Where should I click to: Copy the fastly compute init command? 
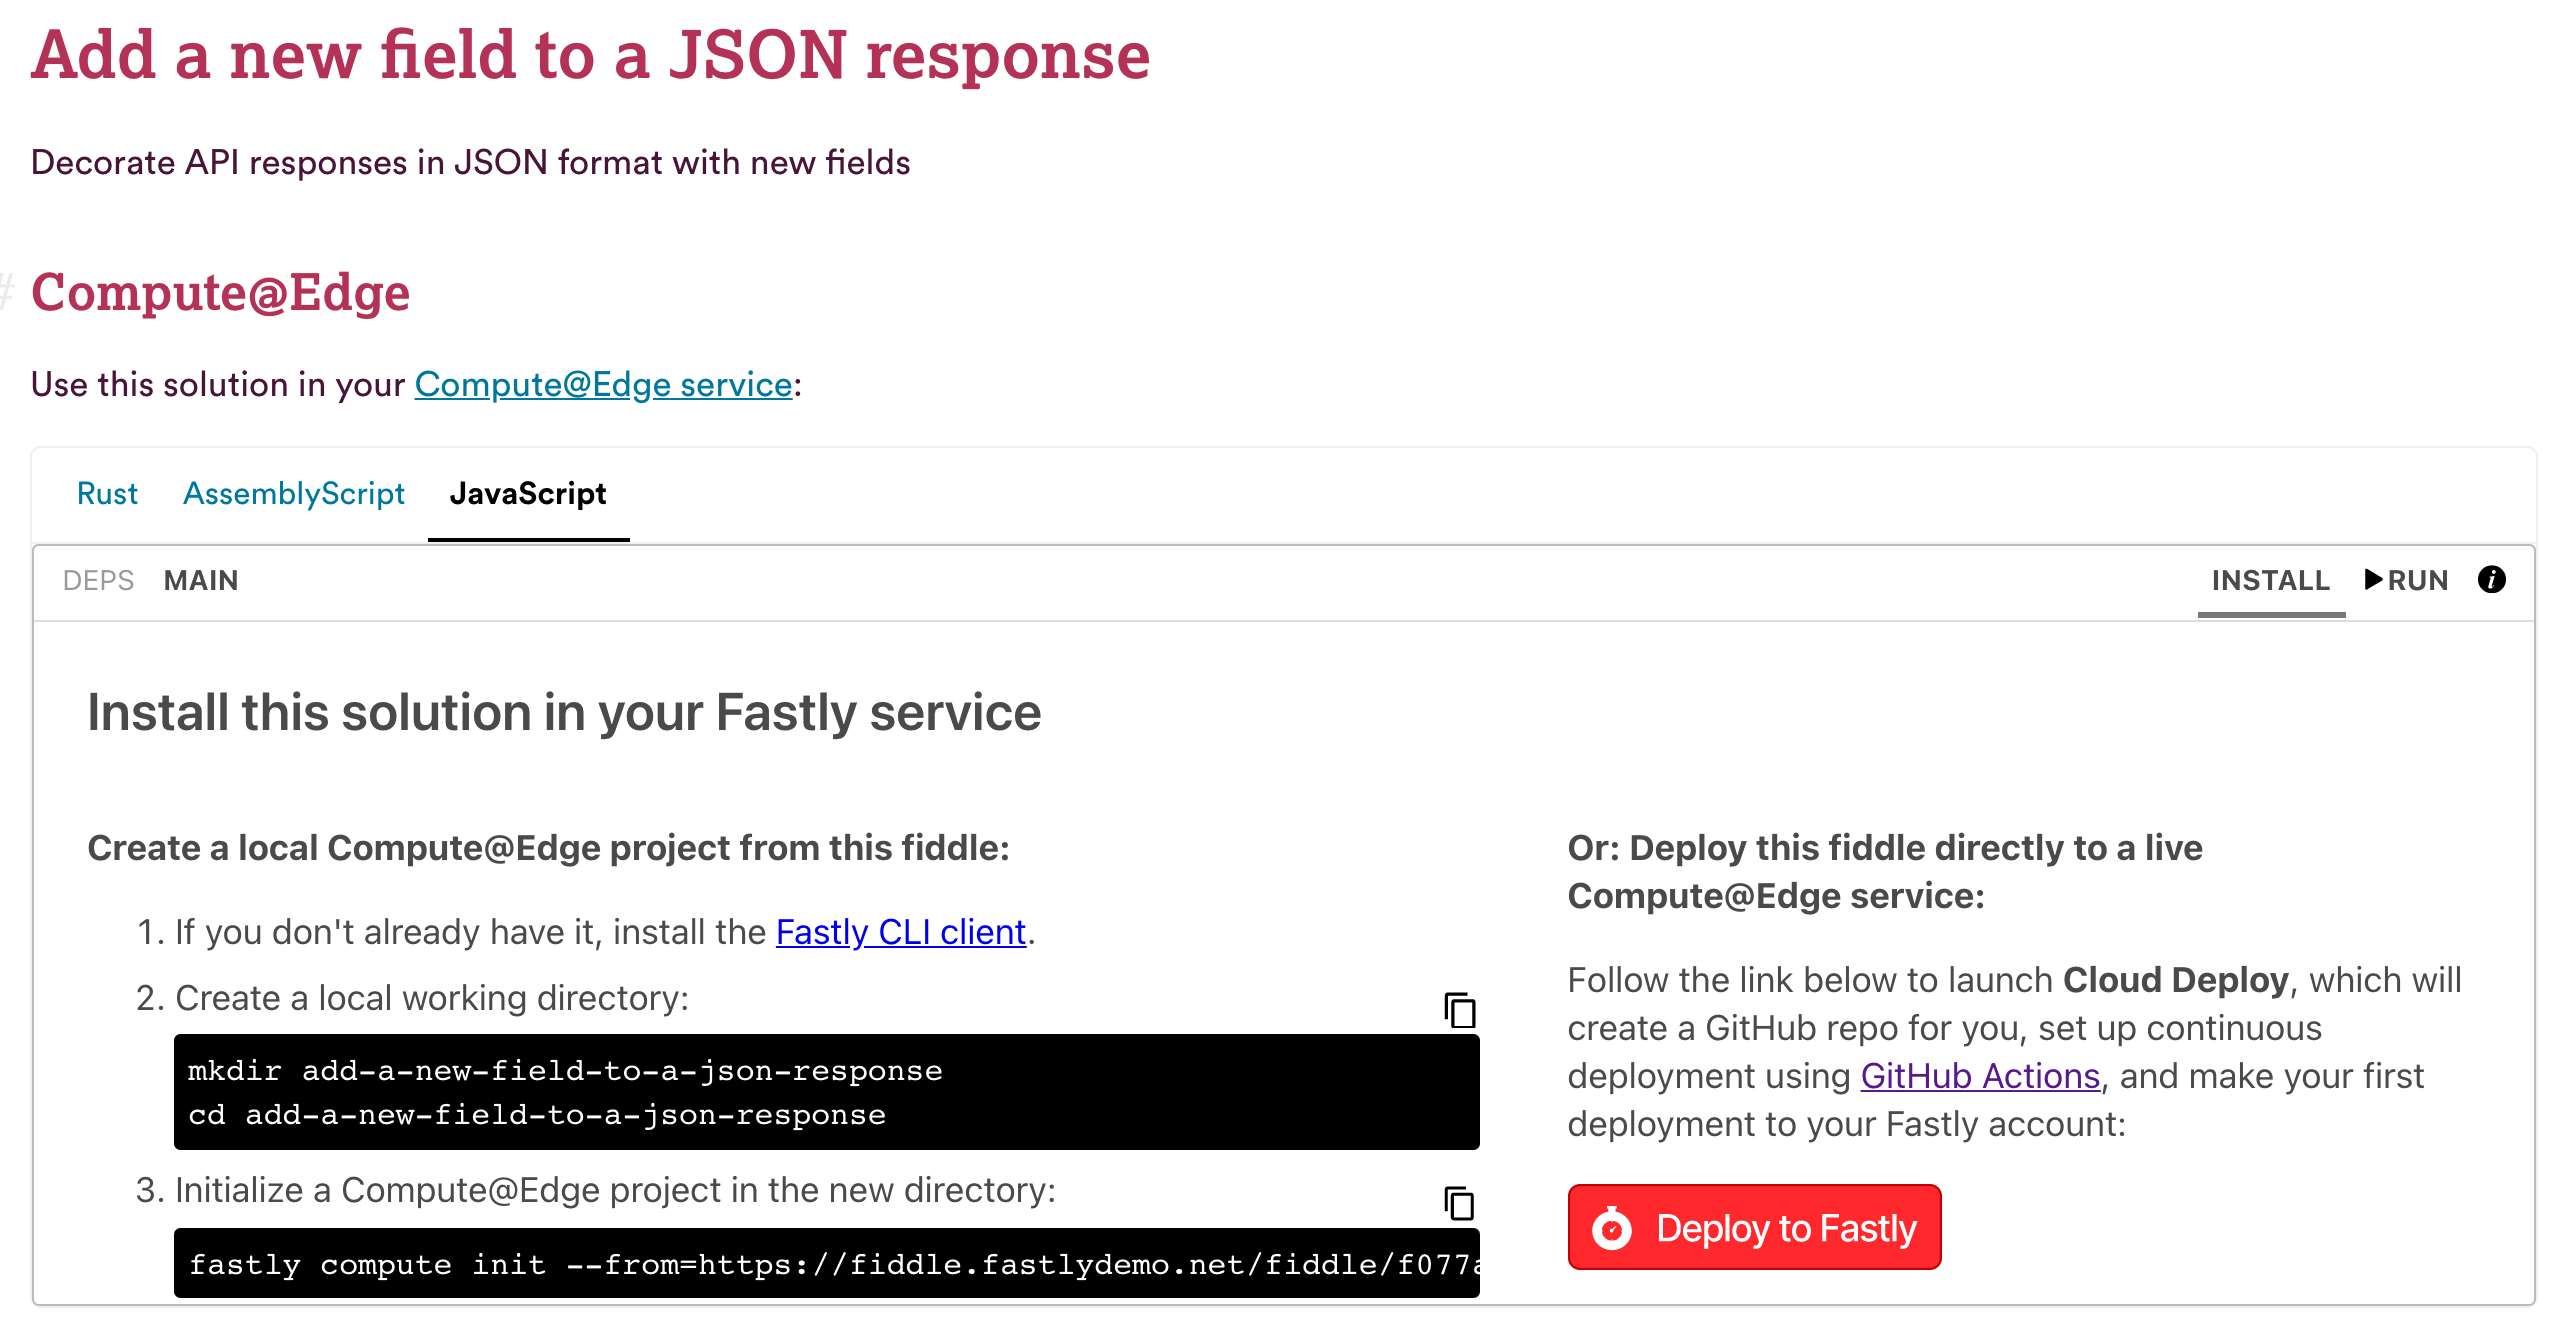pos(1459,1203)
